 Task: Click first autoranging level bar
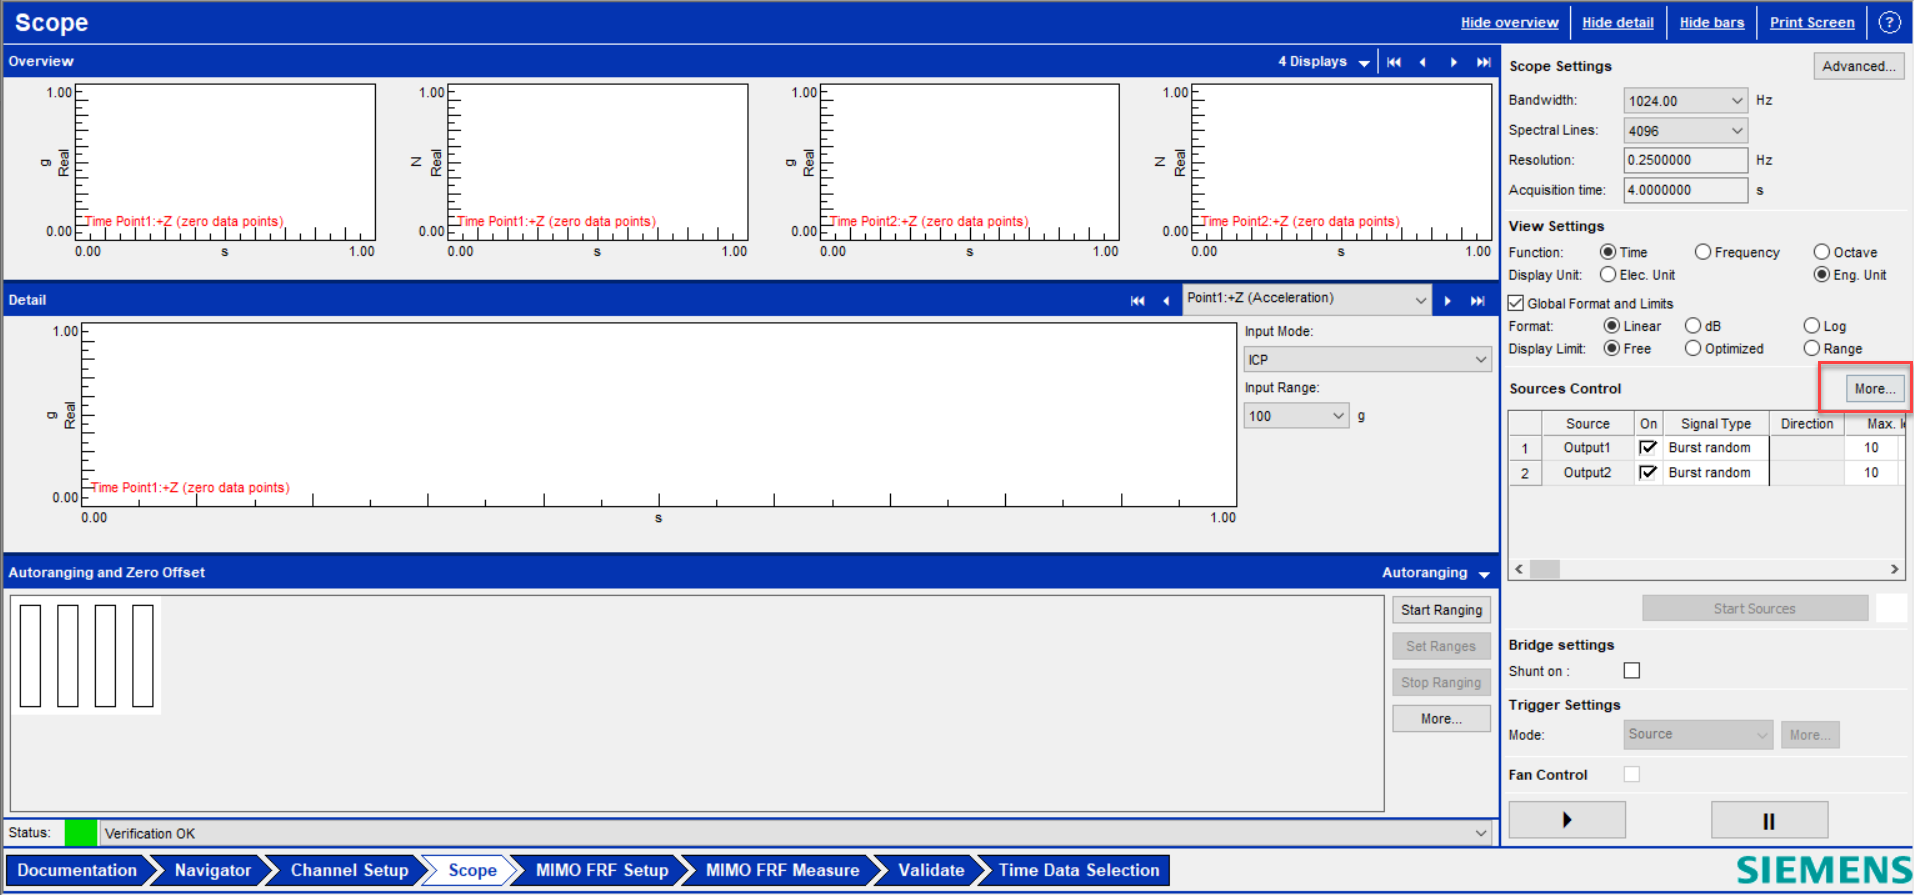30,656
